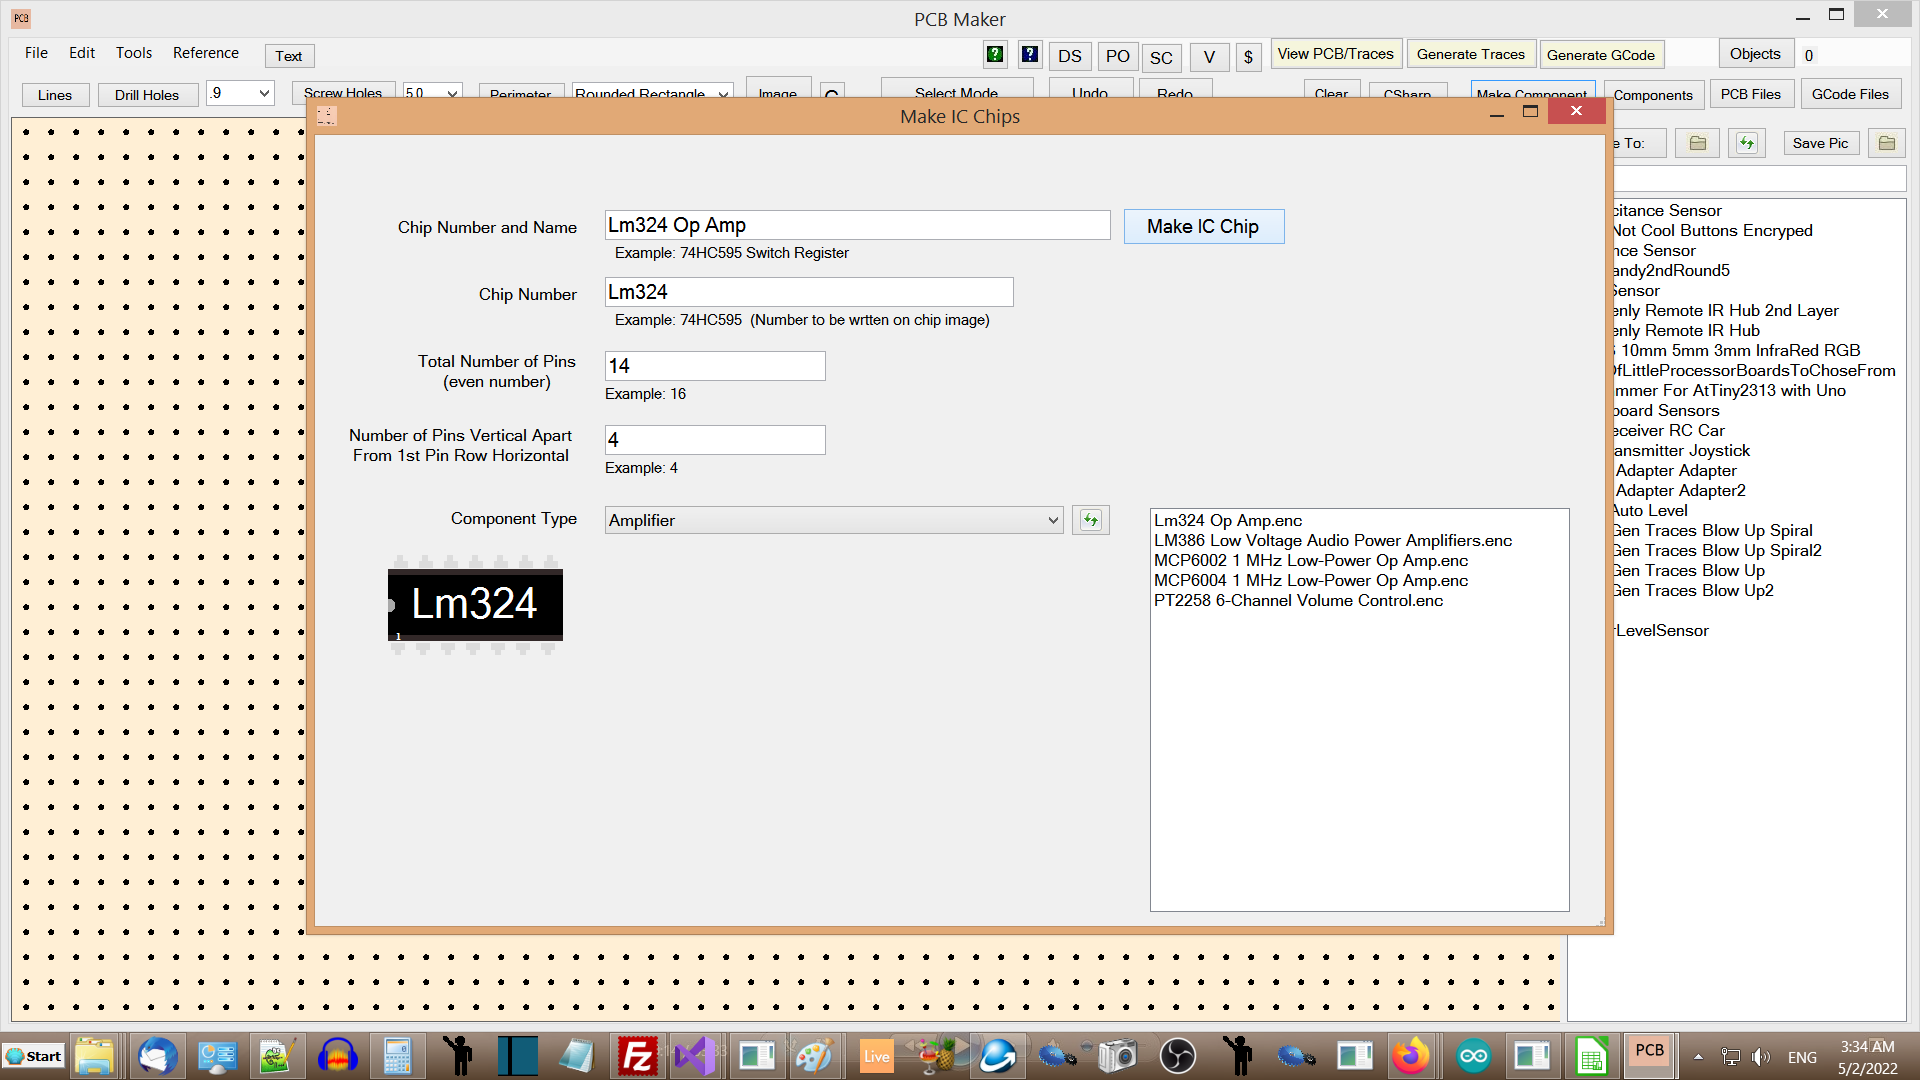1920x1080 pixels.
Task: Click the folder icon right of Save Pic
Action: point(1887,143)
